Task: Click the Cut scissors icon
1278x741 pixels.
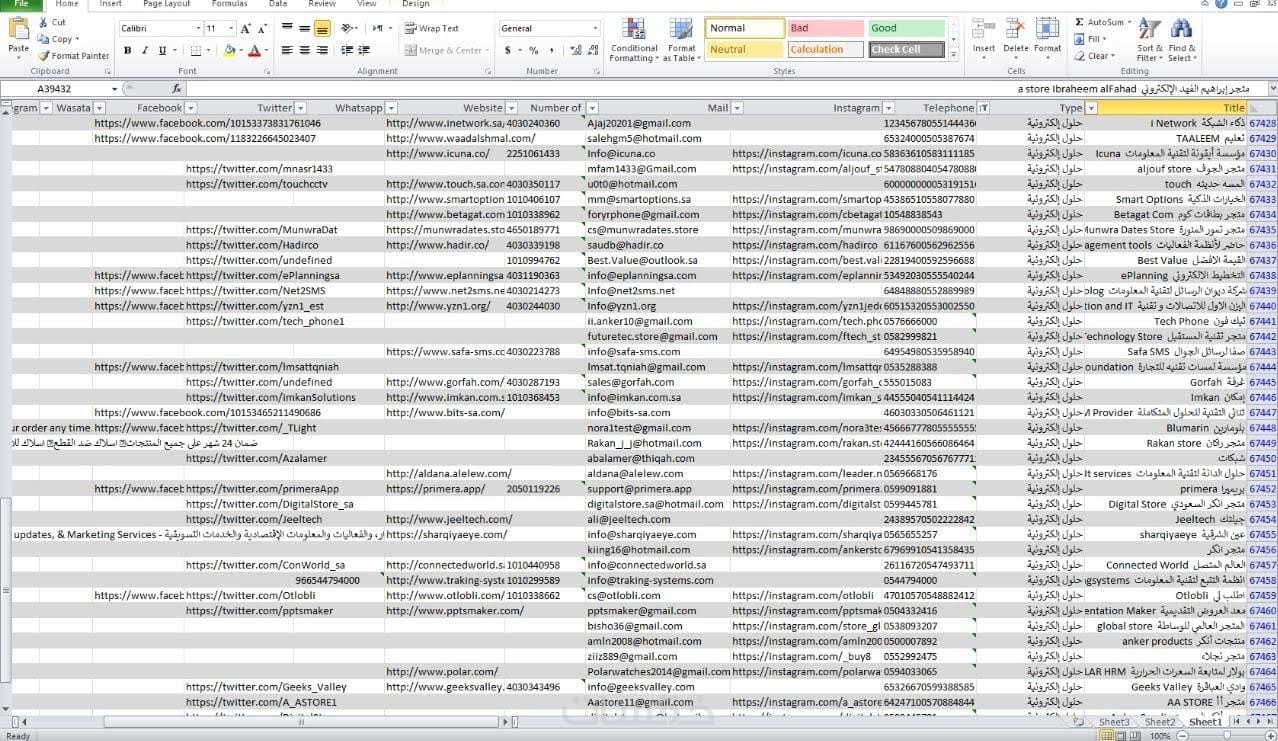Action: 43,22
